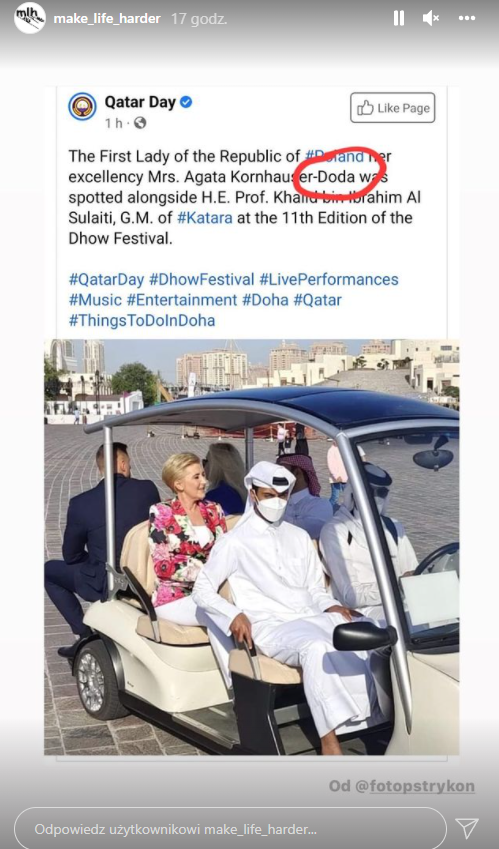499x849 pixels.
Task: Click the Like Page button
Action: click(392, 108)
